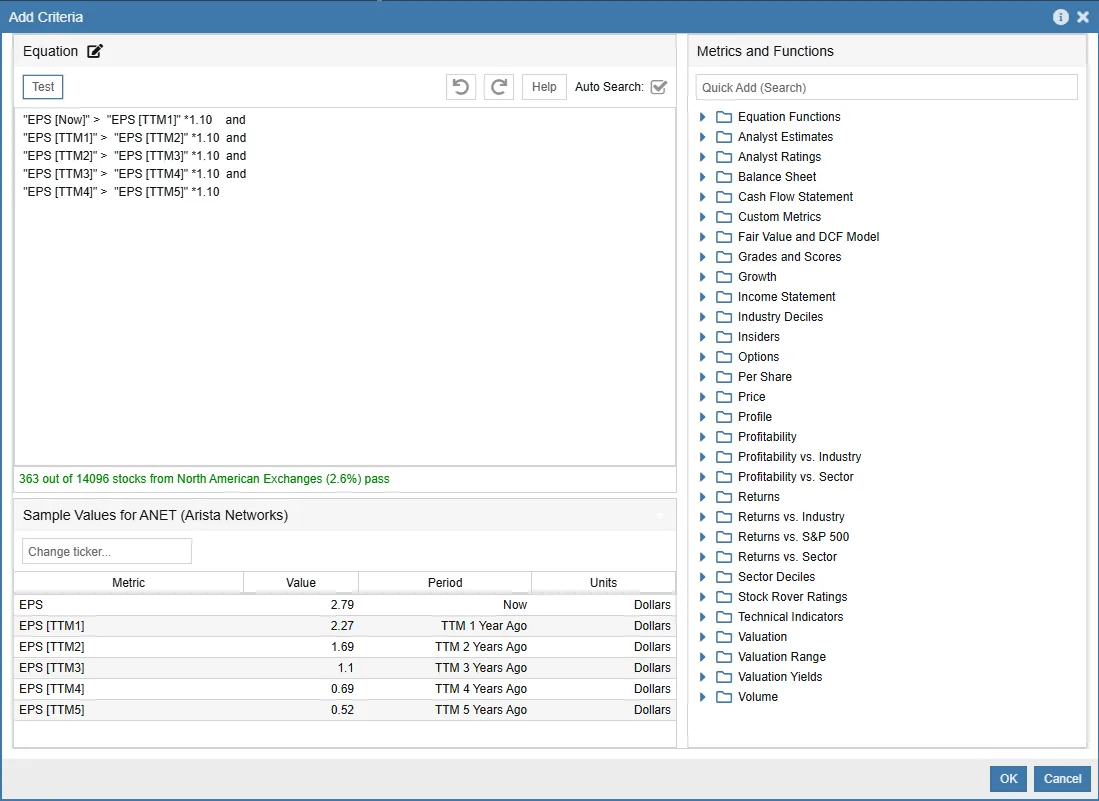Select the Profitability folder icon
This screenshot has height=801, width=1099.
(x=724, y=437)
